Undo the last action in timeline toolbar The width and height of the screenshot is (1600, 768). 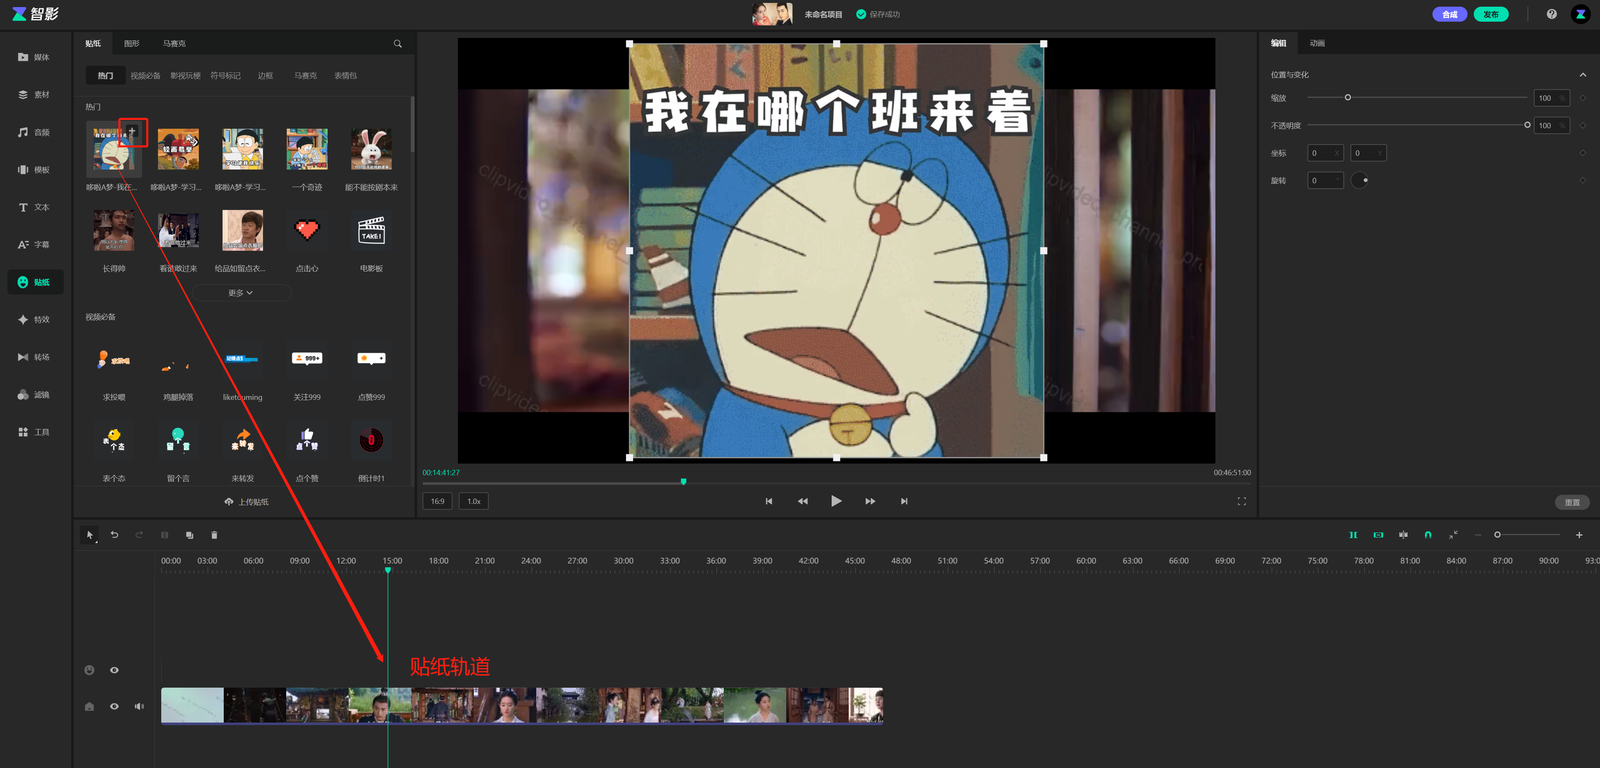[x=114, y=535]
